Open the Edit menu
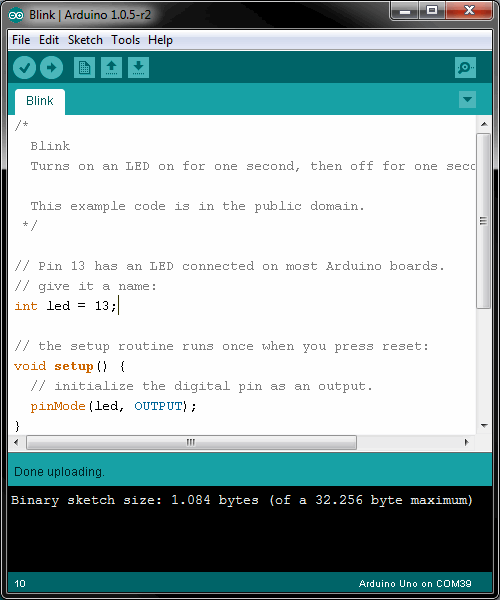Screen dimensions: 500x600 point(49,40)
